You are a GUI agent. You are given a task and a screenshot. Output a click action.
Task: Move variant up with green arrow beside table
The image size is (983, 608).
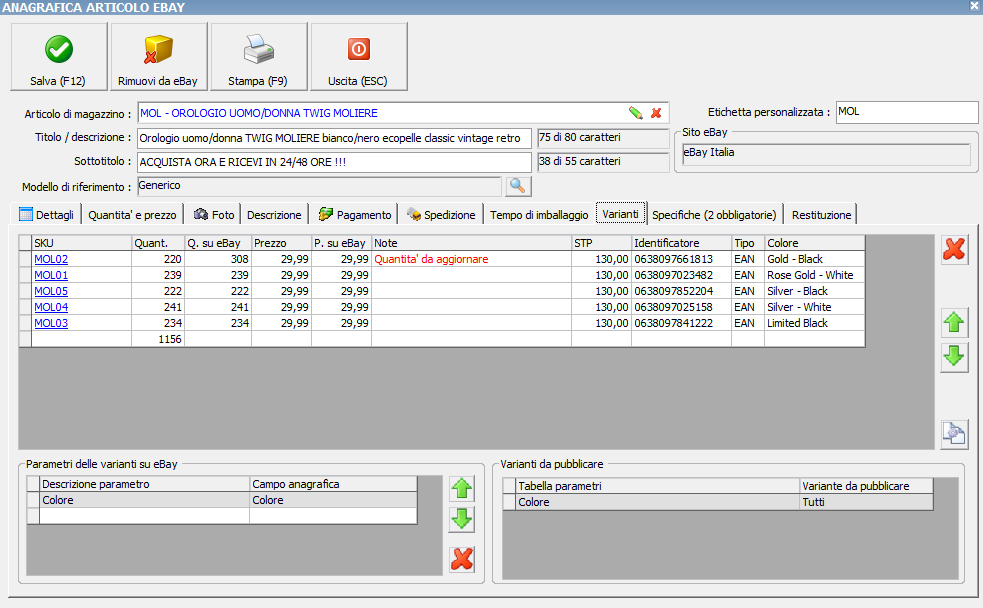(x=954, y=322)
